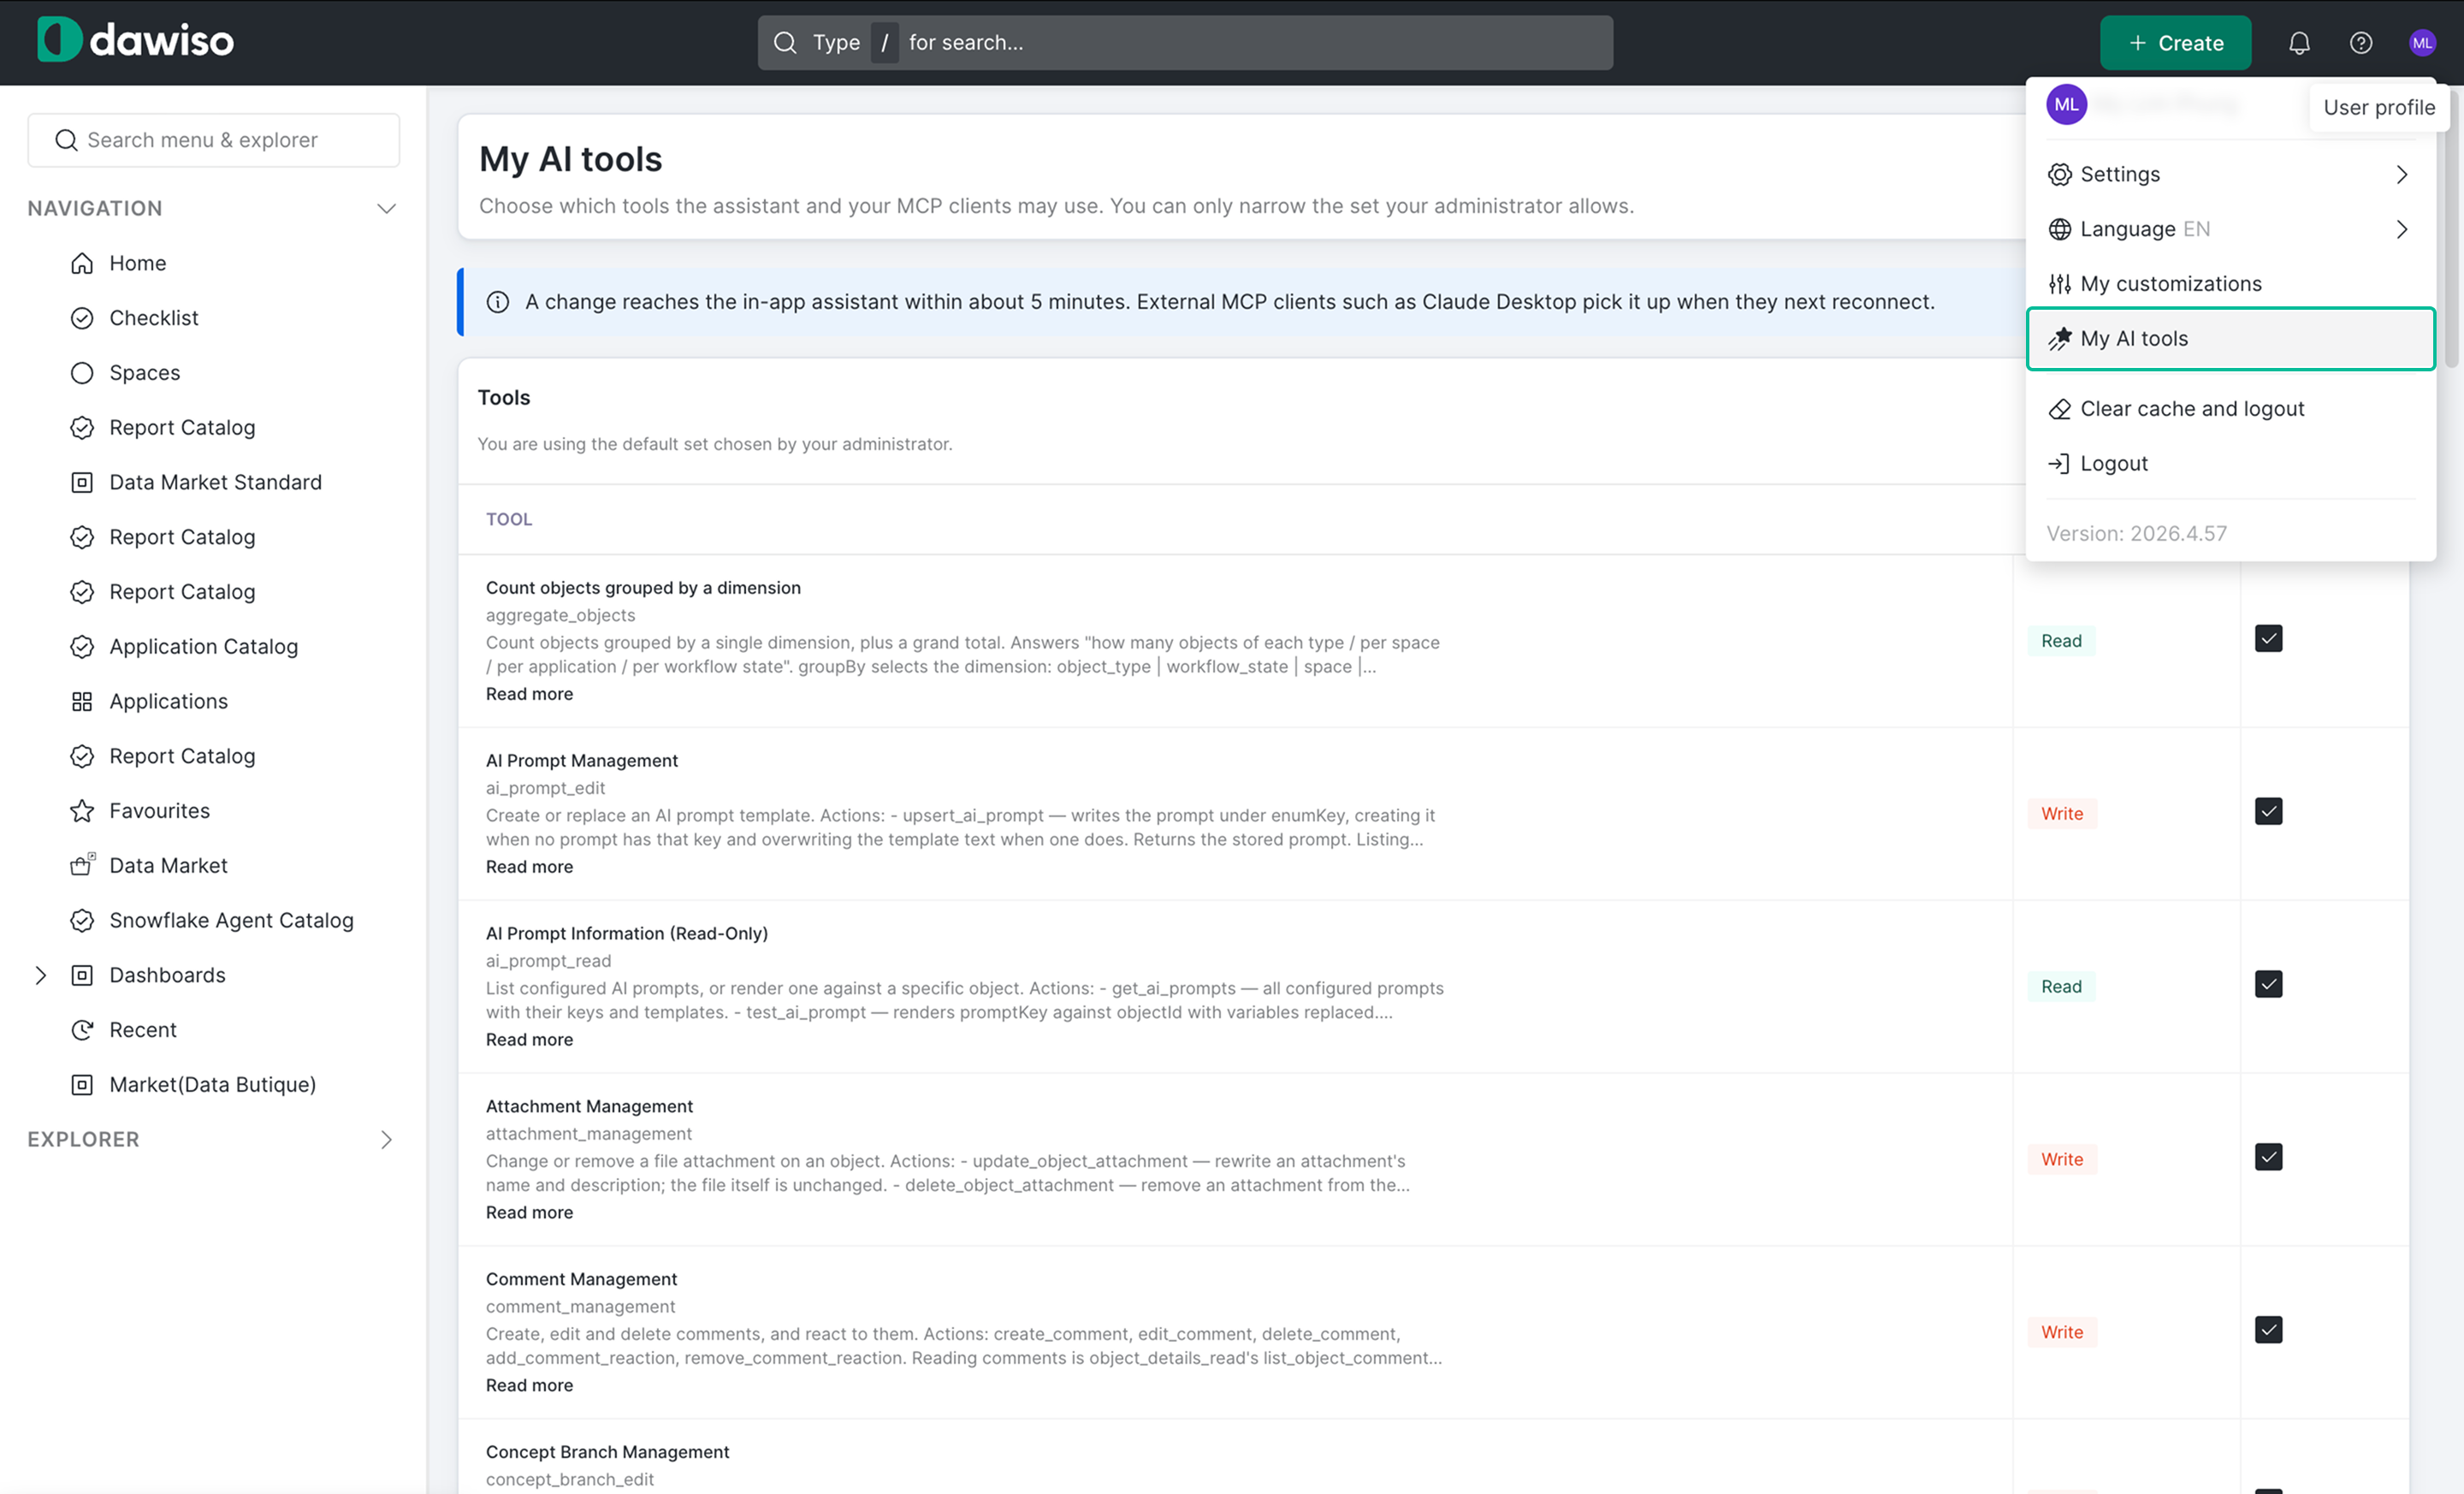Choose Clear cache and logout
The height and width of the screenshot is (1494, 2464).
click(x=2230, y=409)
